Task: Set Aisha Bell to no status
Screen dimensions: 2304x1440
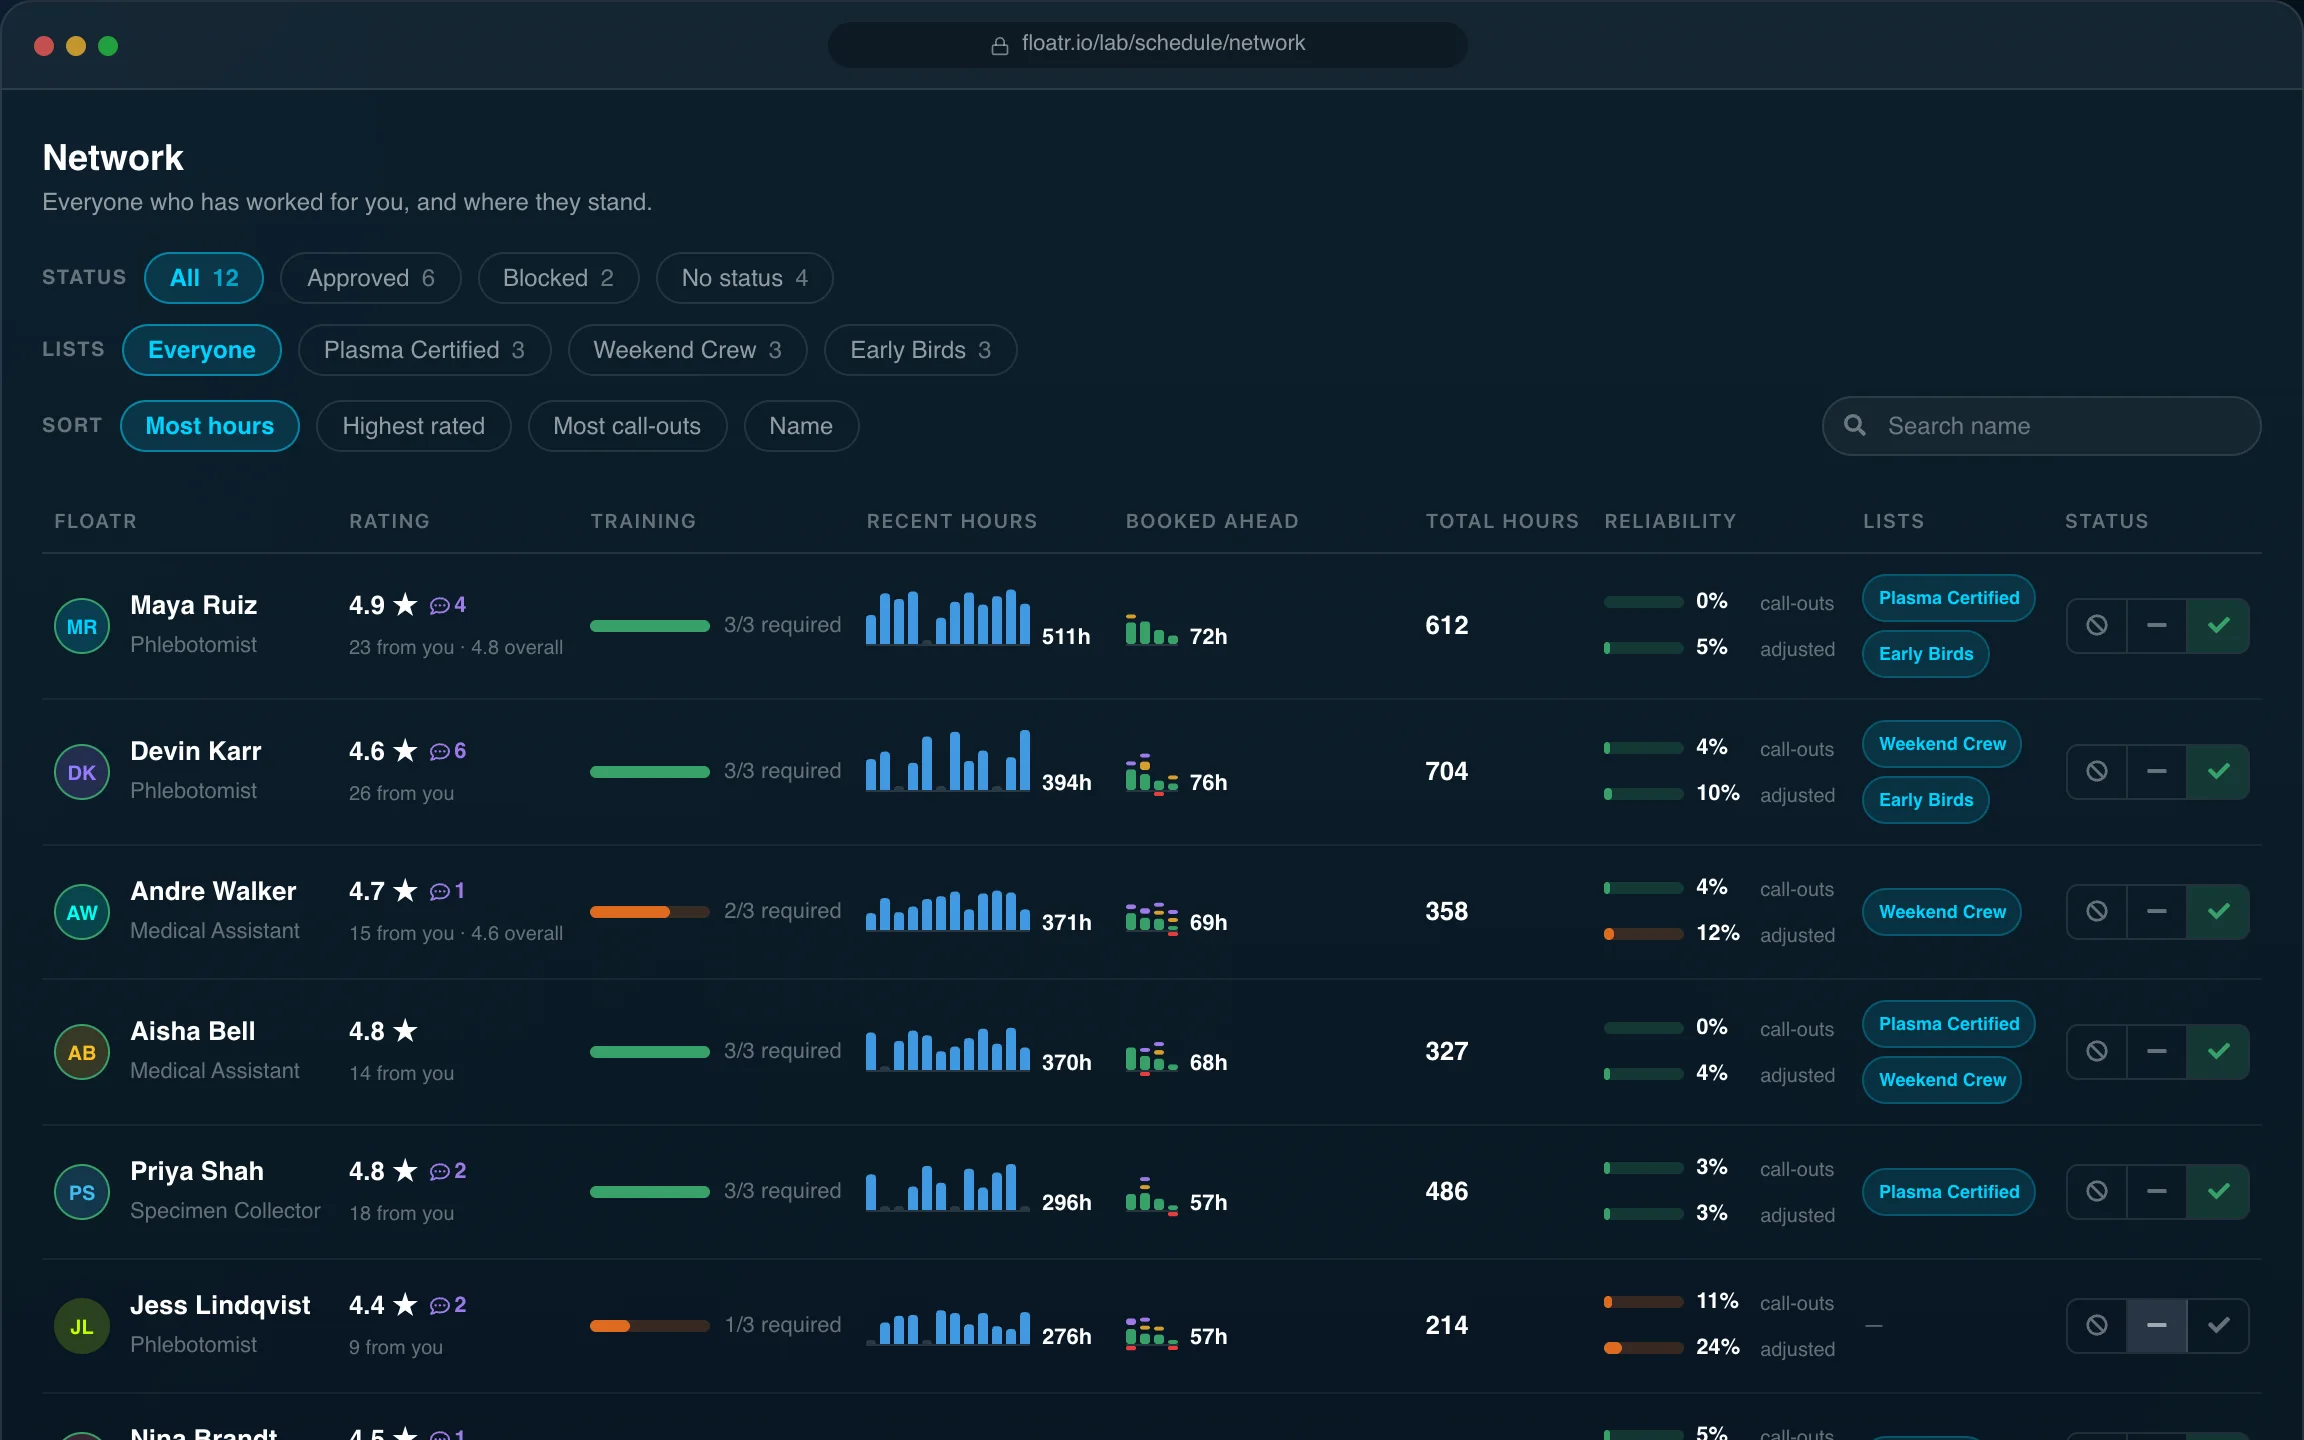Action: pos(2157,1051)
